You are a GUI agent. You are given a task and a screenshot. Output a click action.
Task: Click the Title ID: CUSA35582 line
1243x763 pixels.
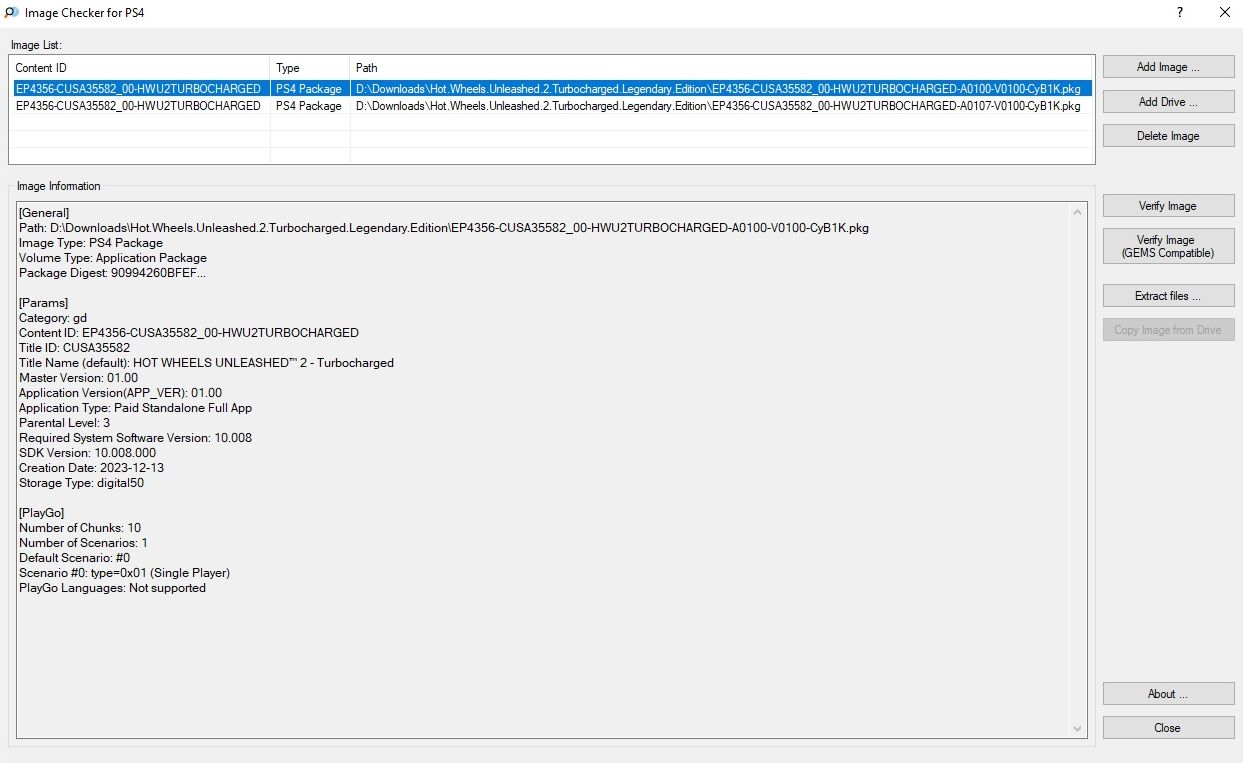tap(74, 348)
